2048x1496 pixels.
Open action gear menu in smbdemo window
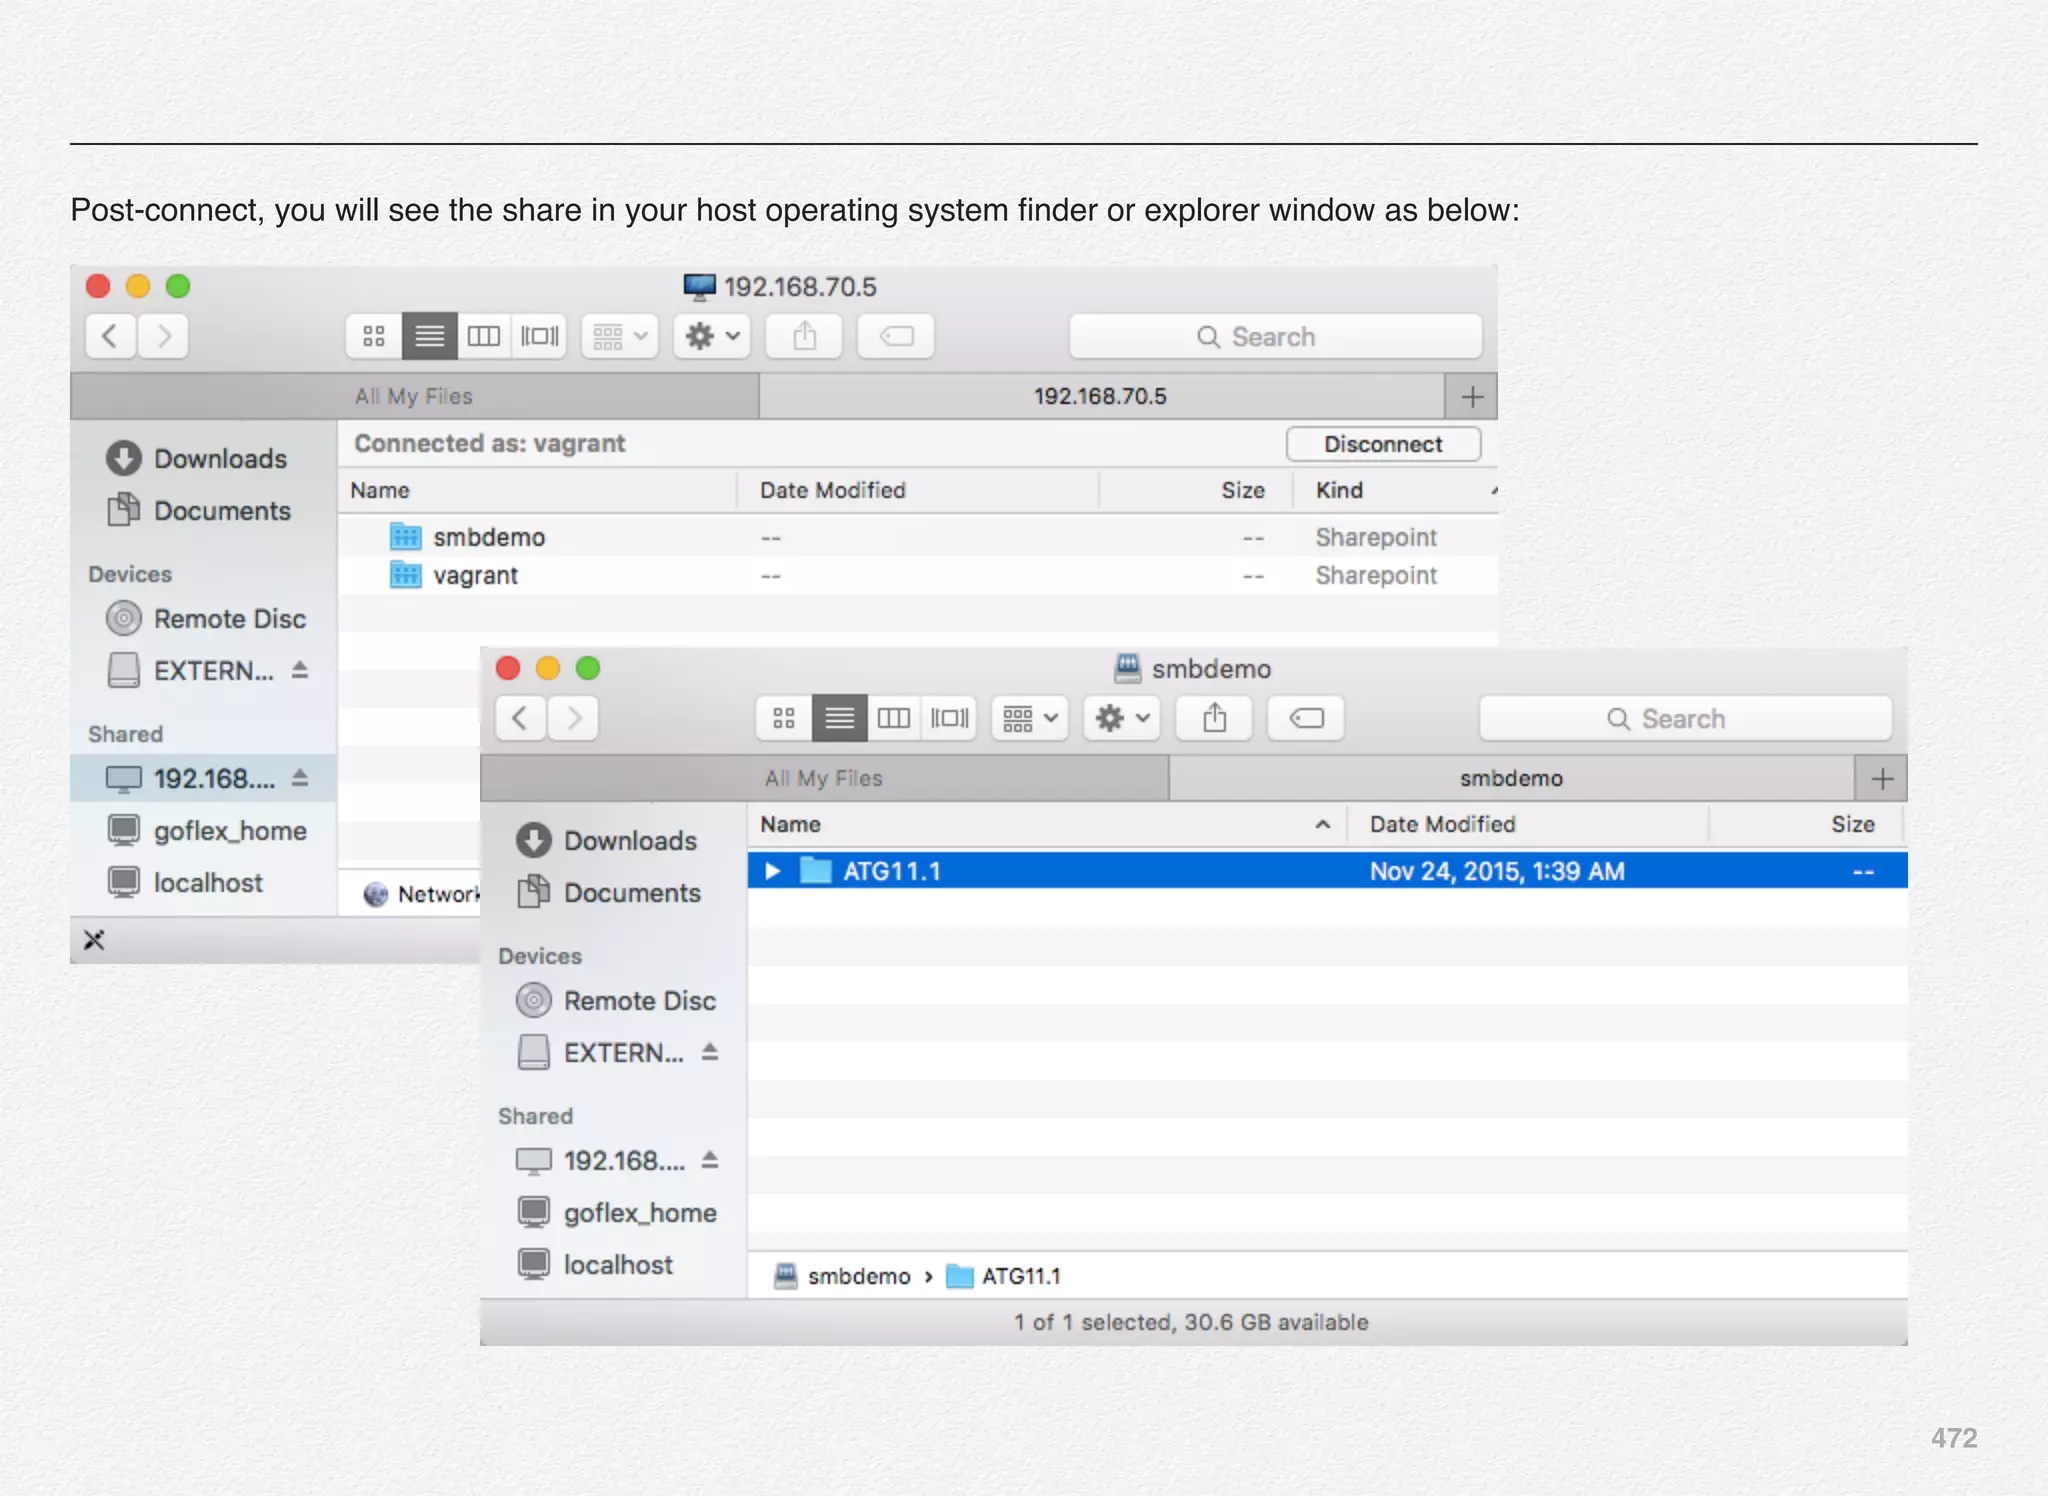(x=1122, y=718)
